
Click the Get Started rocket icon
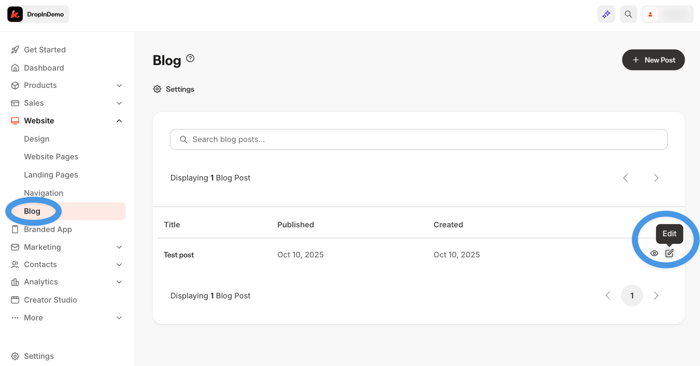tap(15, 50)
